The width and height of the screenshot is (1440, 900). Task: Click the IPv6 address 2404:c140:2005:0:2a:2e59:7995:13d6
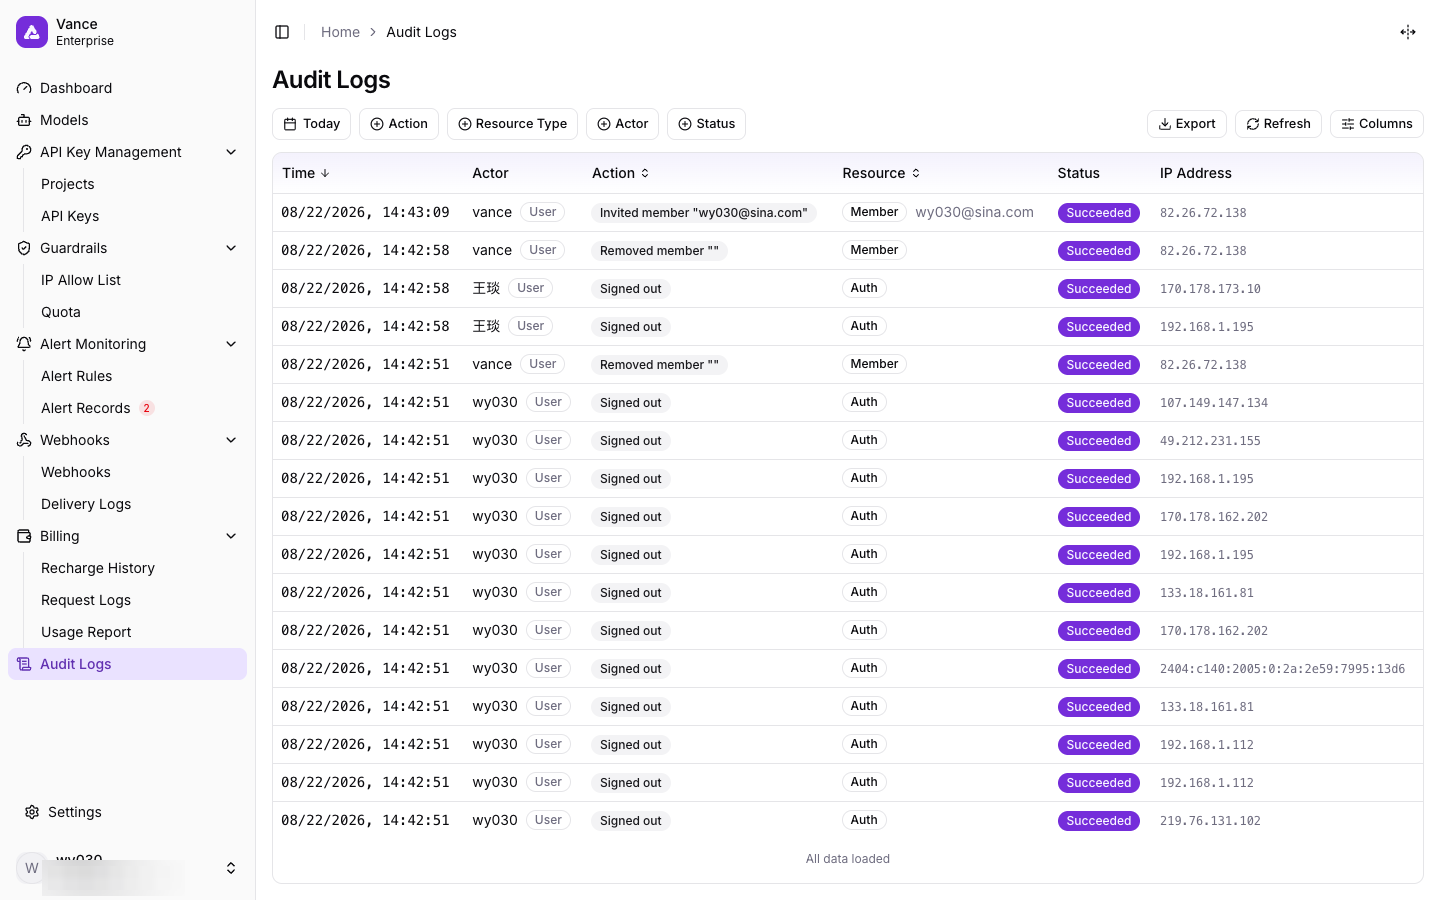1282,669
